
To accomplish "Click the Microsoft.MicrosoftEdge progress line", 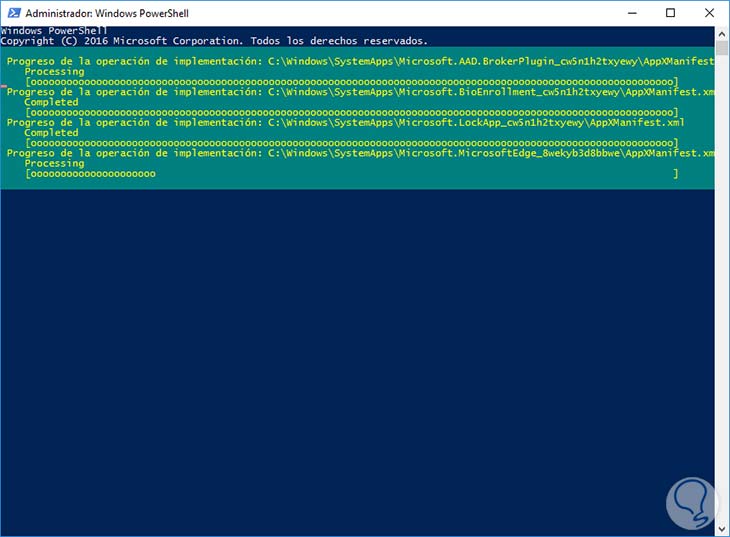I will point(360,153).
